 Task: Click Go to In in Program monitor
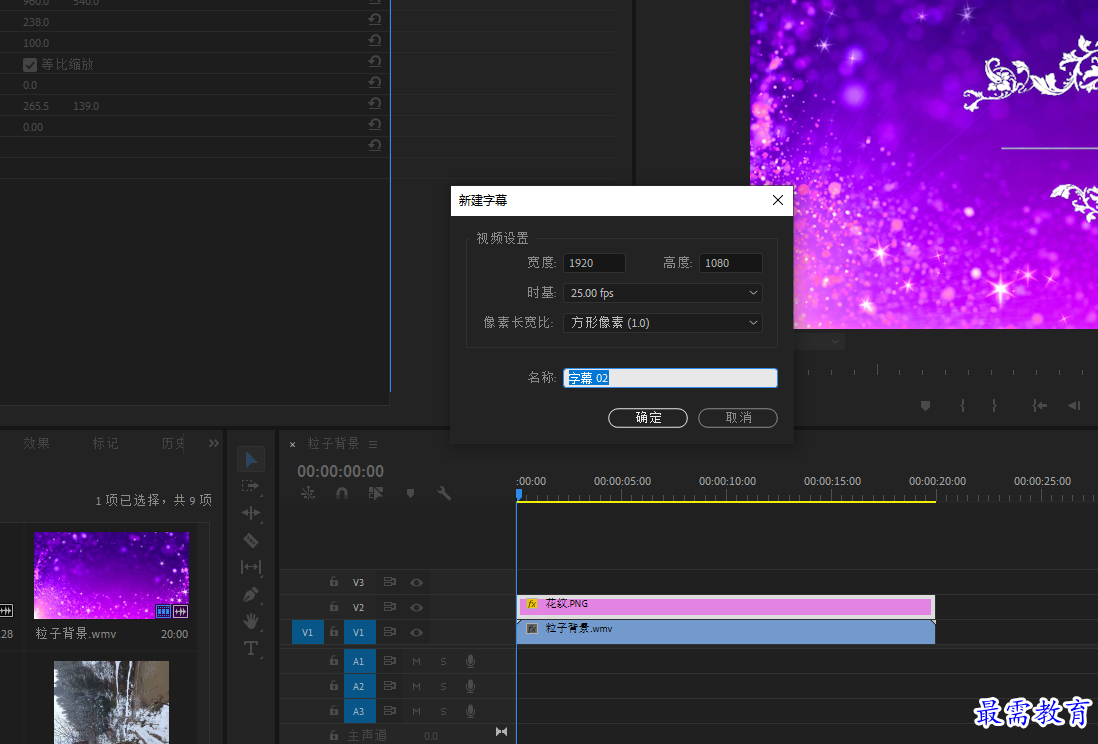click(x=1040, y=406)
